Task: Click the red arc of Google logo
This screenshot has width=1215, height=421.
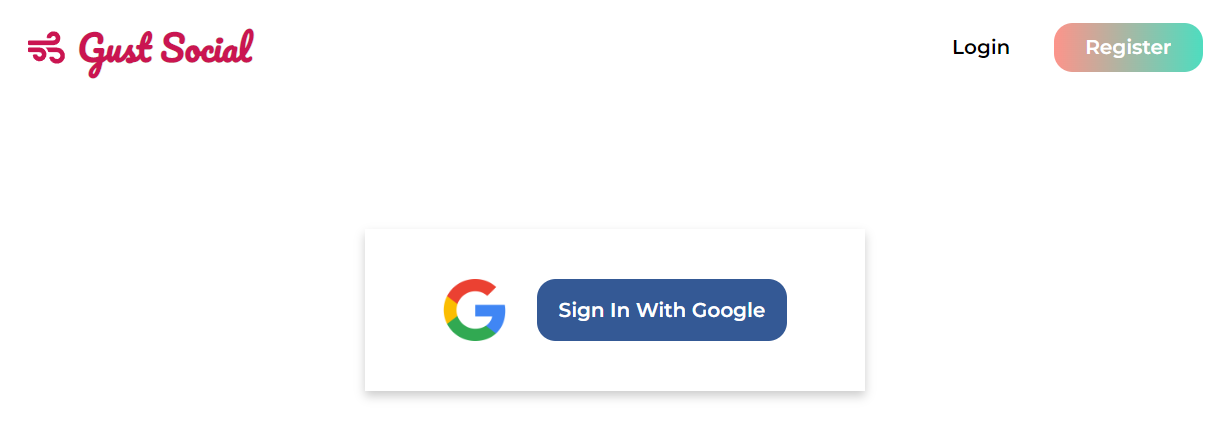Action: [472, 287]
